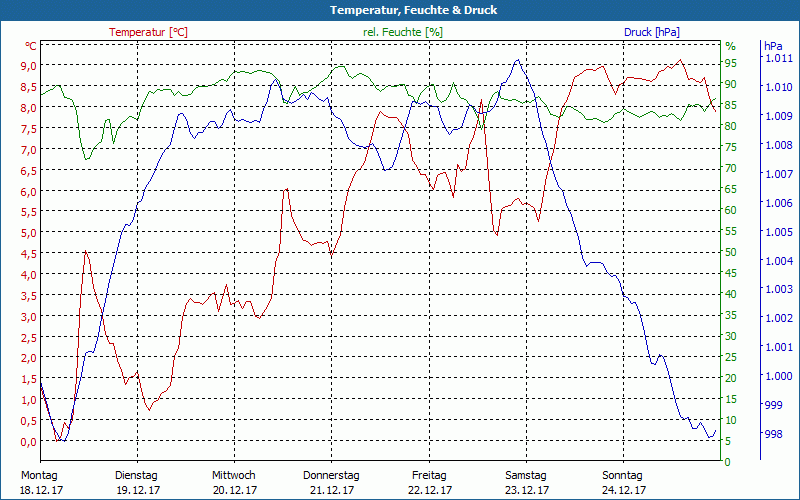Click the blue "1.005" pressure axis value
The image size is (800, 500).
coord(779,232)
